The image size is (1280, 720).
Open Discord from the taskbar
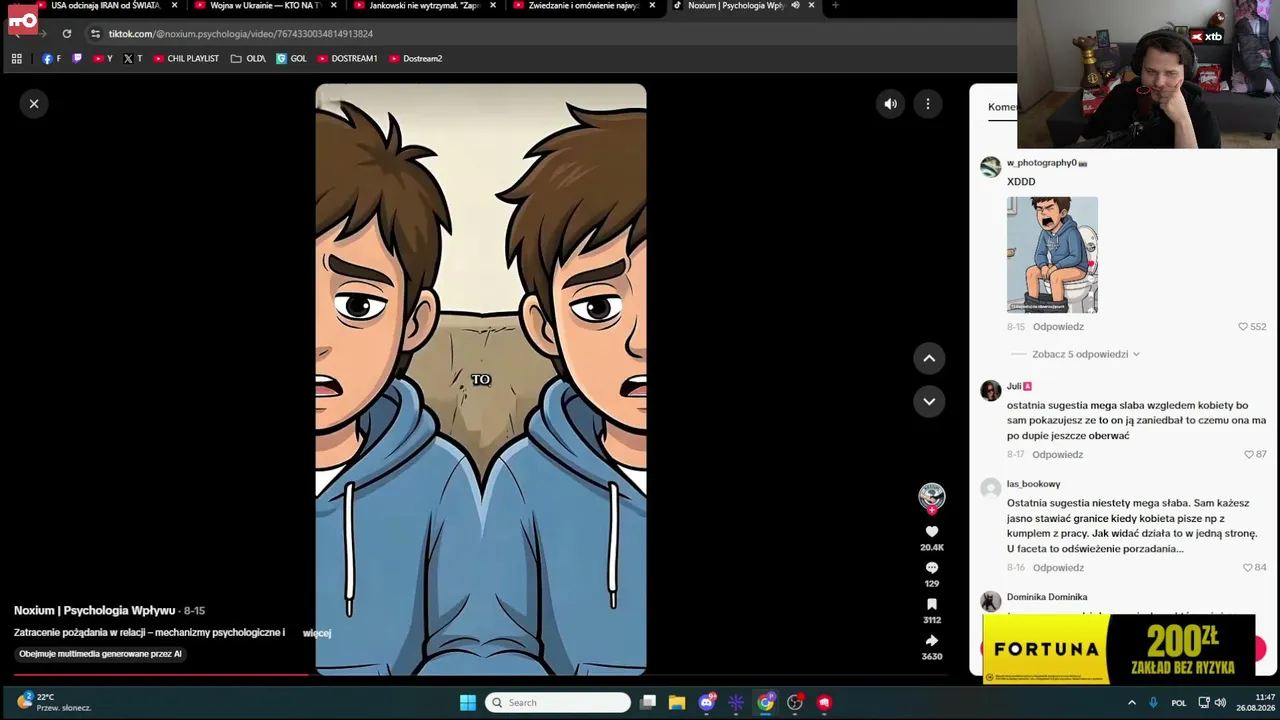707,703
